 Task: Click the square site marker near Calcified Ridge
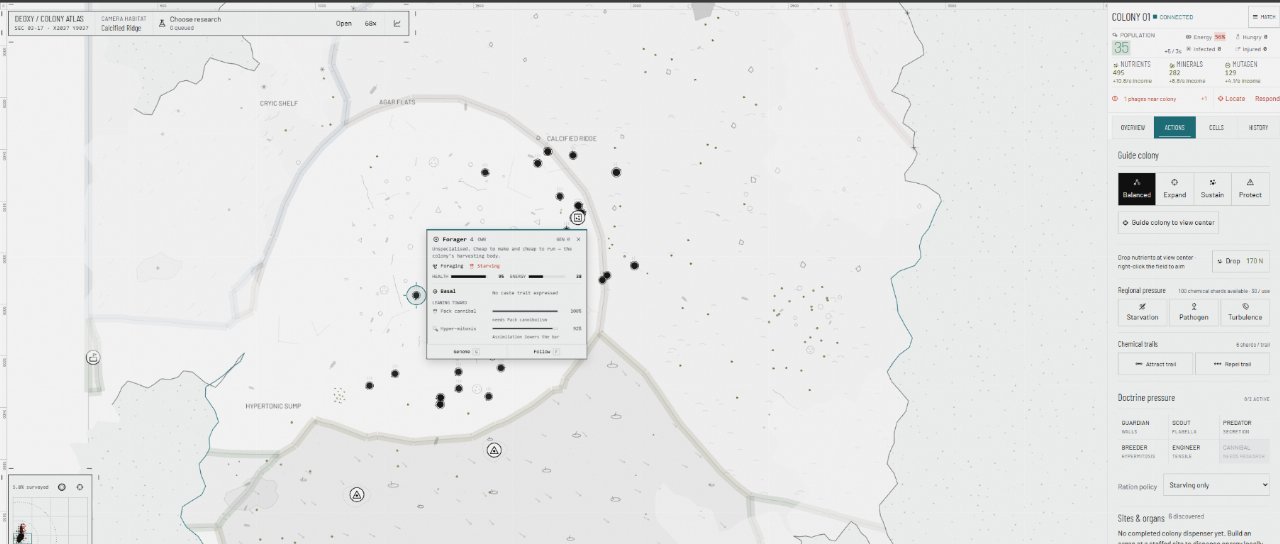tap(577, 217)
